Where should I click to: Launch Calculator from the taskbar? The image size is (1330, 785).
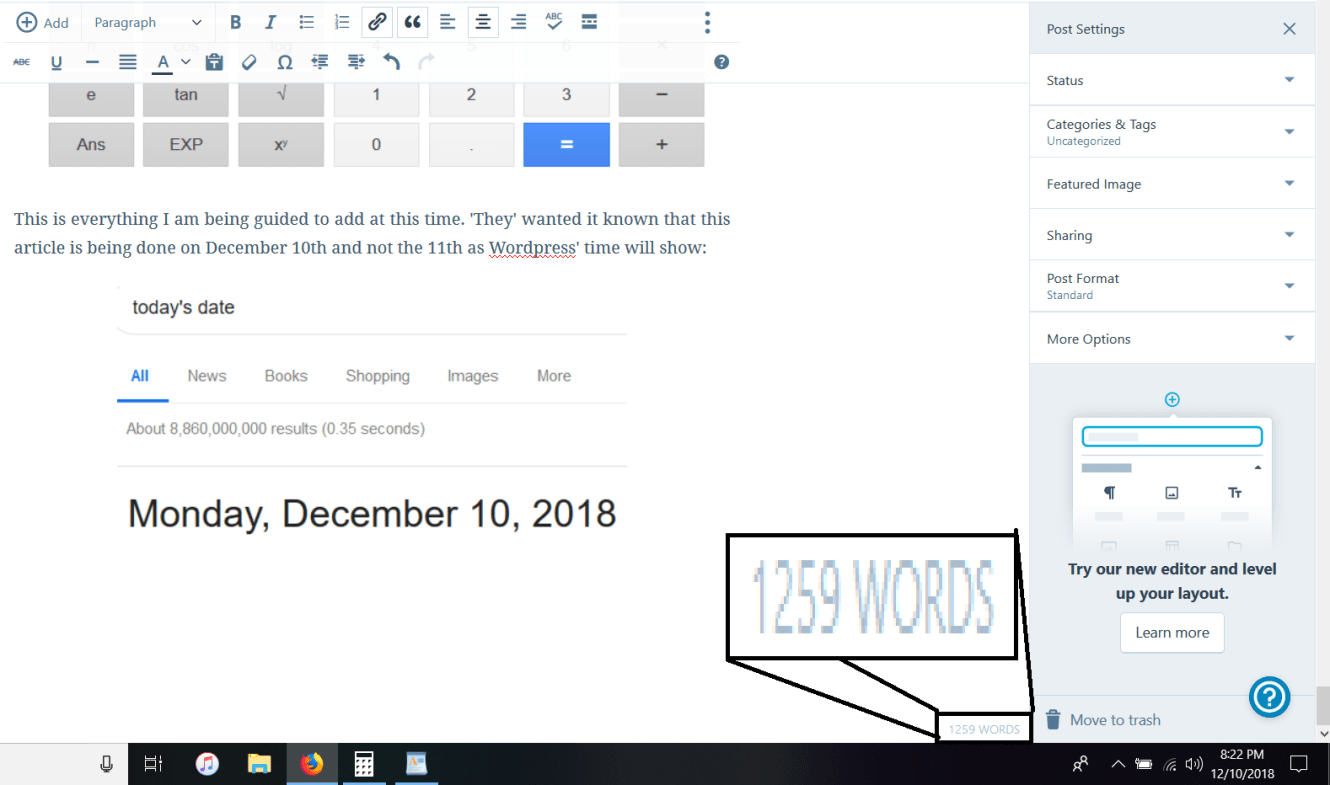tap(364, 763)
